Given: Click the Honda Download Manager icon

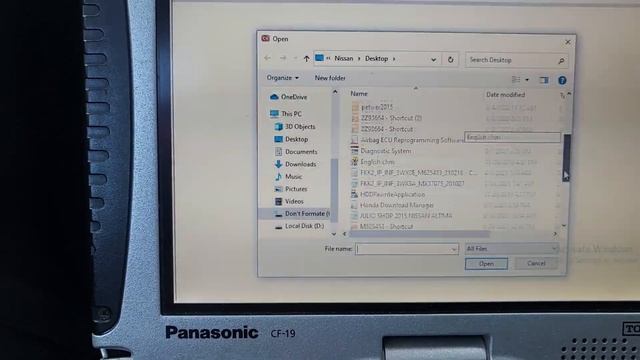Looking at the screenshot, I should tap(354, 205).
